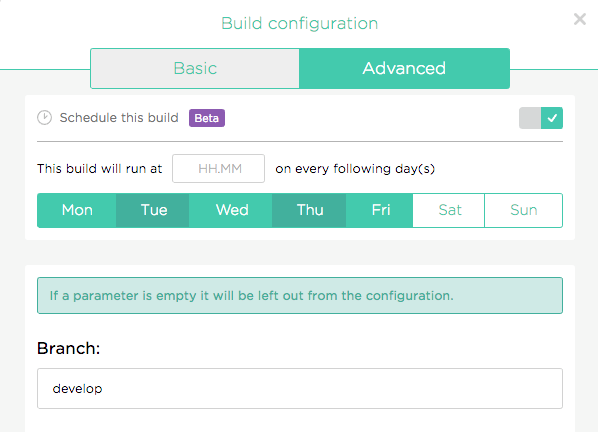Enable Sun in the build schedule
The image size is (598, 432).
pos(523,210)
